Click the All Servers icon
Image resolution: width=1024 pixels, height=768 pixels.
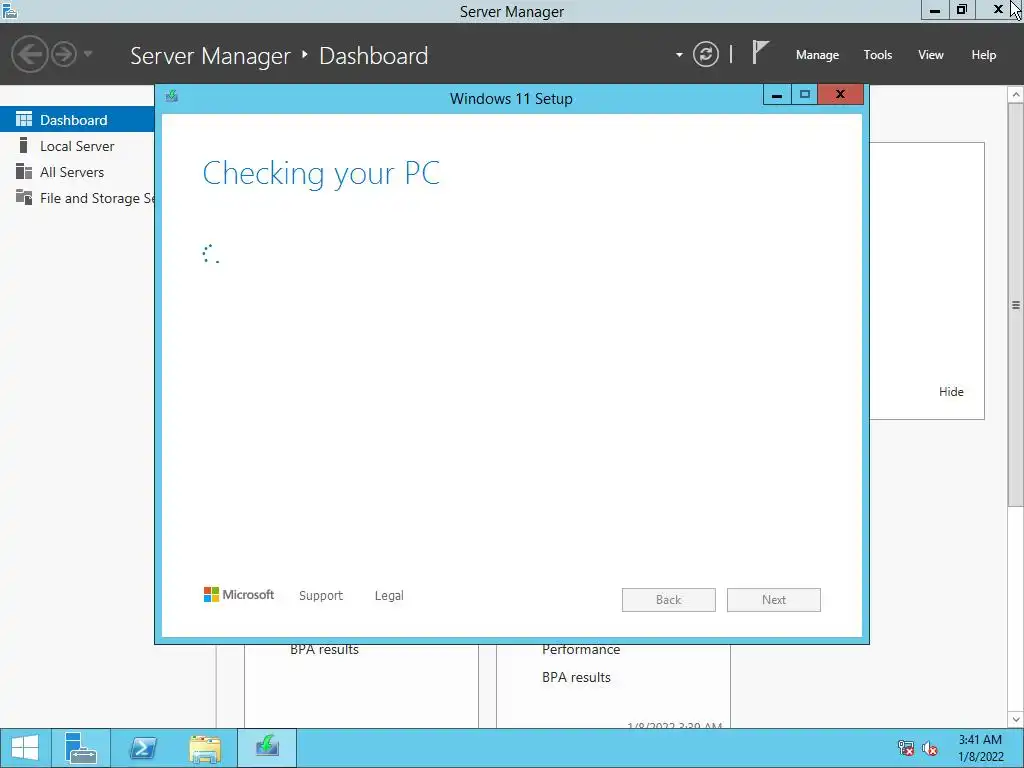click(24, 172)
